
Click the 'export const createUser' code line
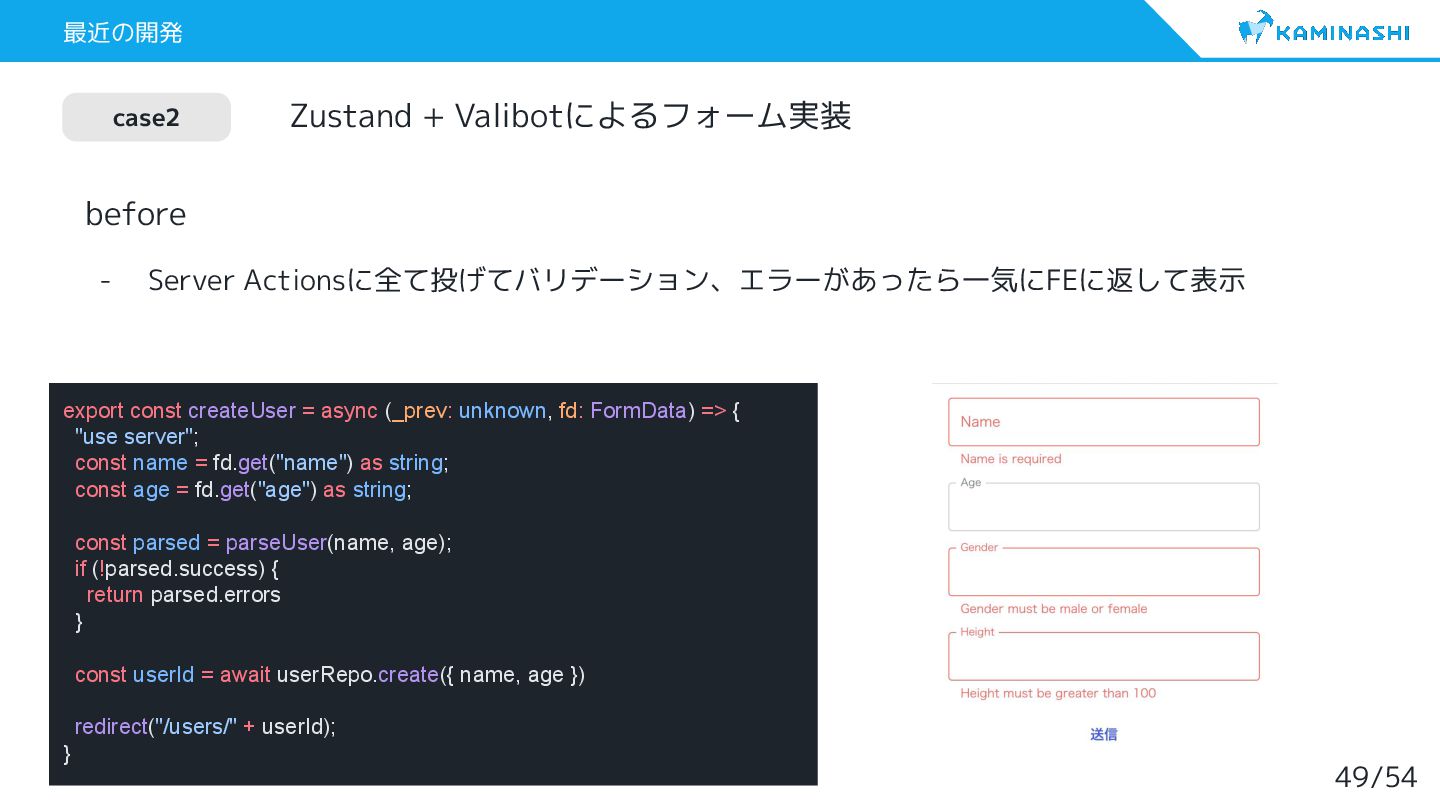coord(401,411)
